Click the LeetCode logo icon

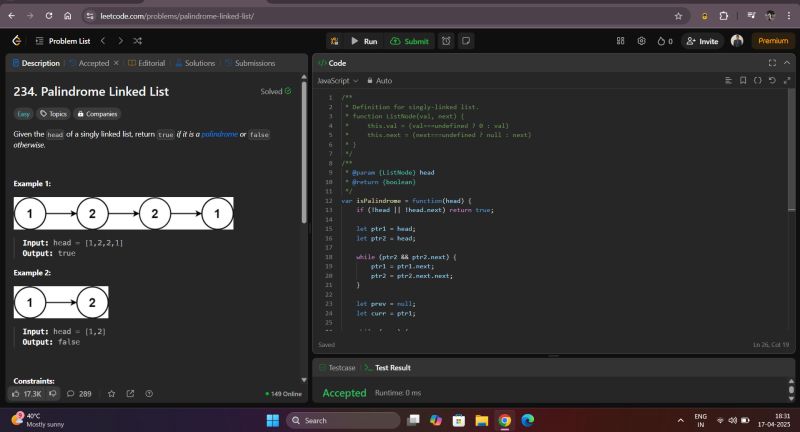pyautogui.click(x=17, y=41)
